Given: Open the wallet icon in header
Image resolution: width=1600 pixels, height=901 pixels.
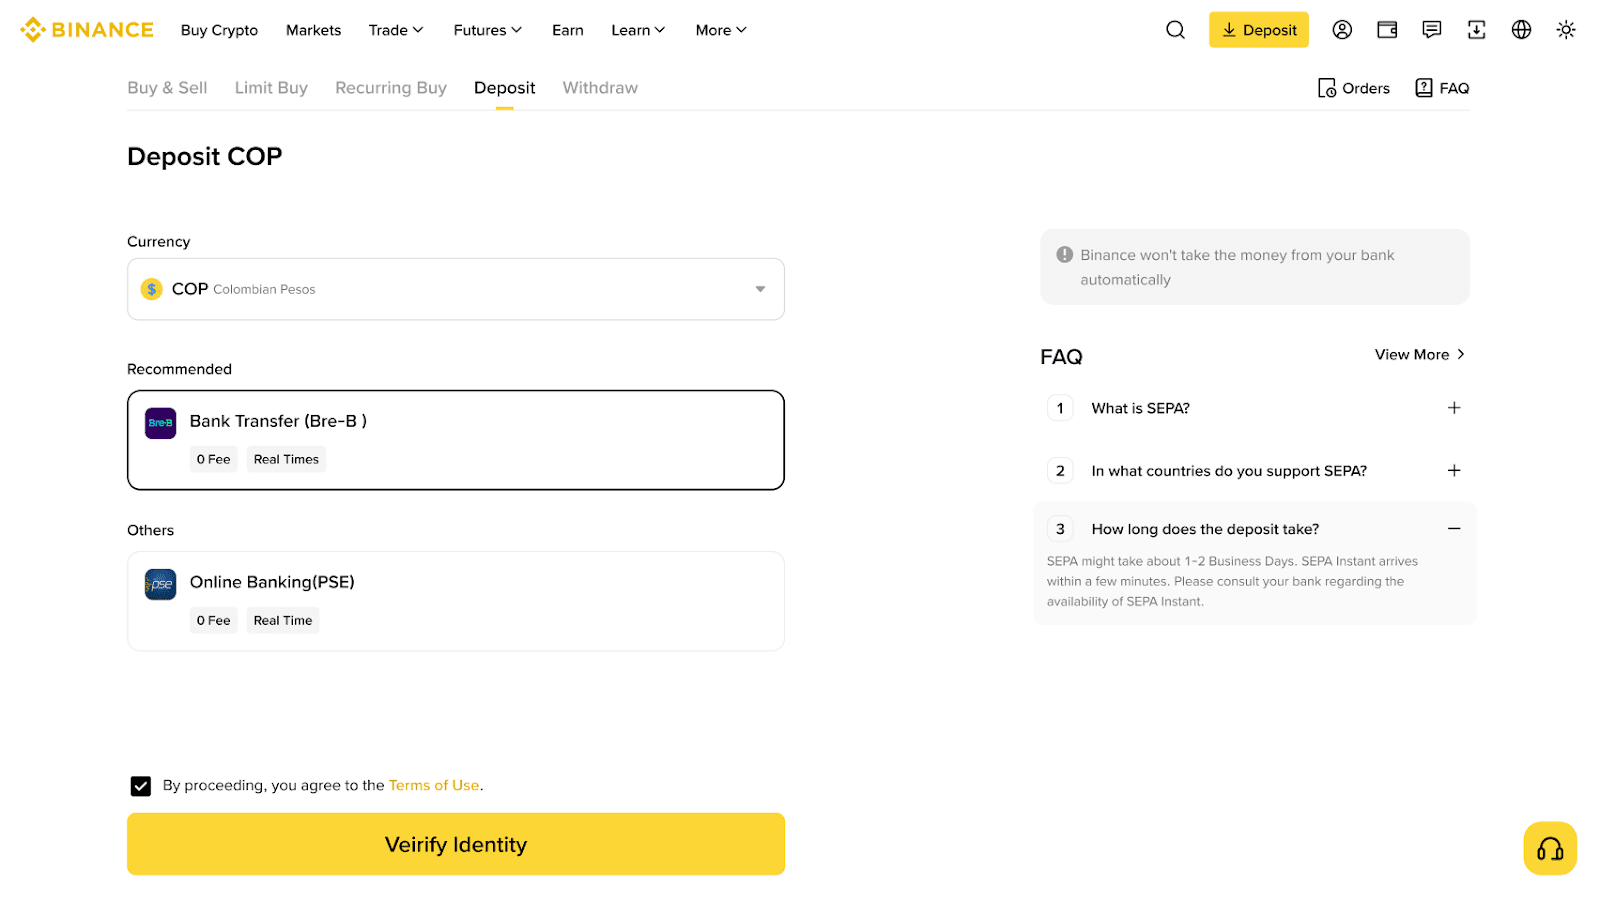Looking at the screenshot, I should pos(1387,30).
